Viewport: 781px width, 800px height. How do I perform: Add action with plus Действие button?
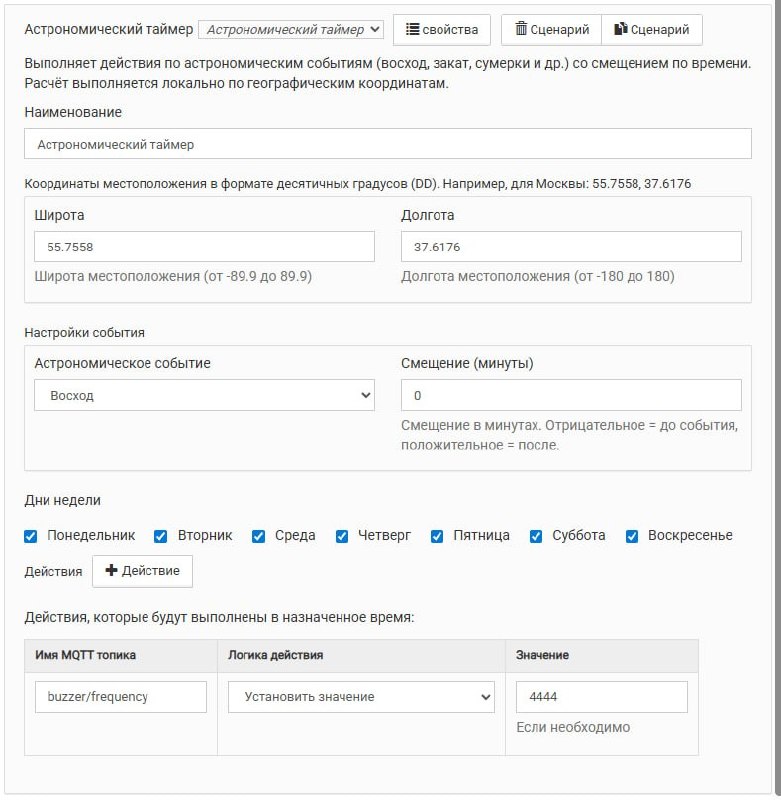pos(142,571)
